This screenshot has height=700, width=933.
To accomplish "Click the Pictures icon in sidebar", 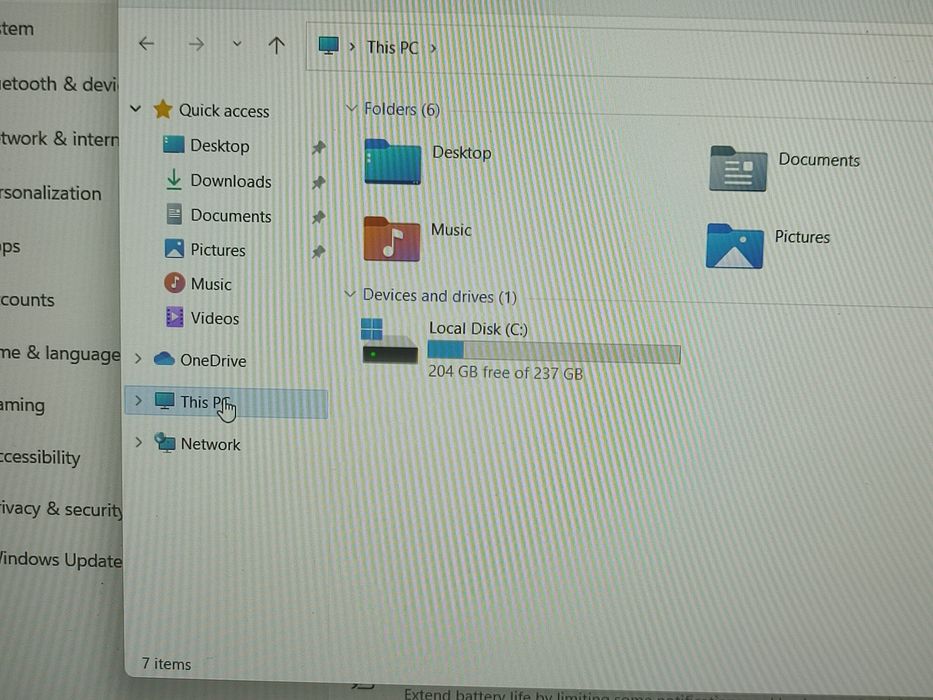I will tap(174, 249).
